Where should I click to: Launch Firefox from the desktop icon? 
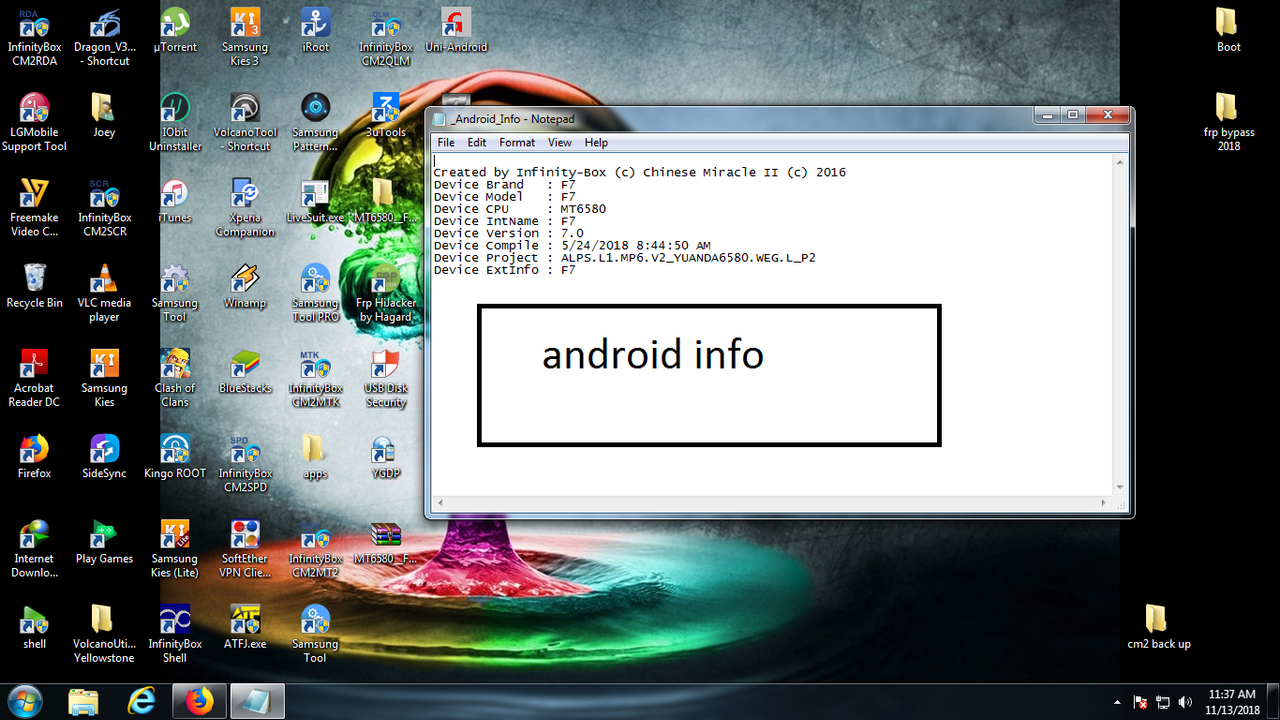(34, 456)
